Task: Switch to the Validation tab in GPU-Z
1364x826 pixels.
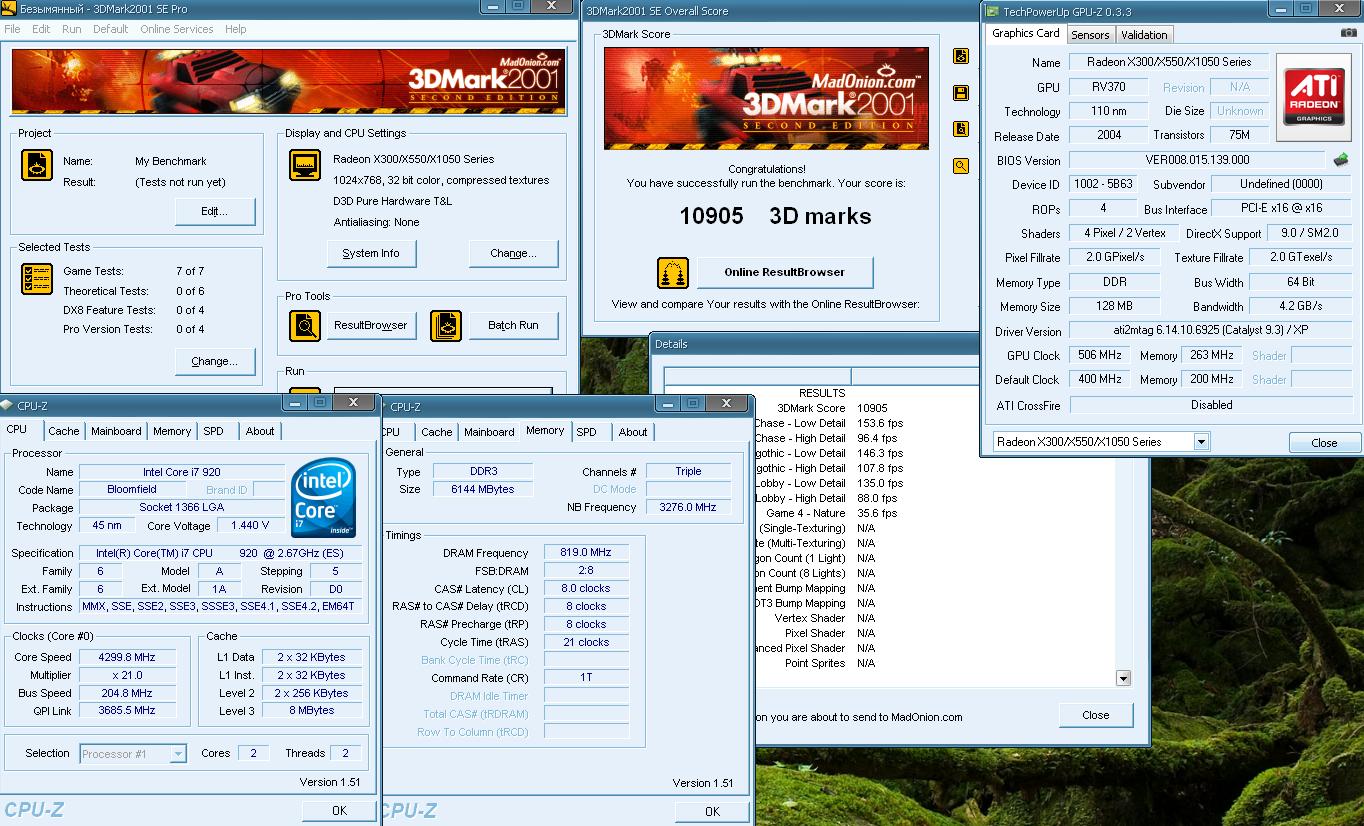Action: click(1144, 35)
